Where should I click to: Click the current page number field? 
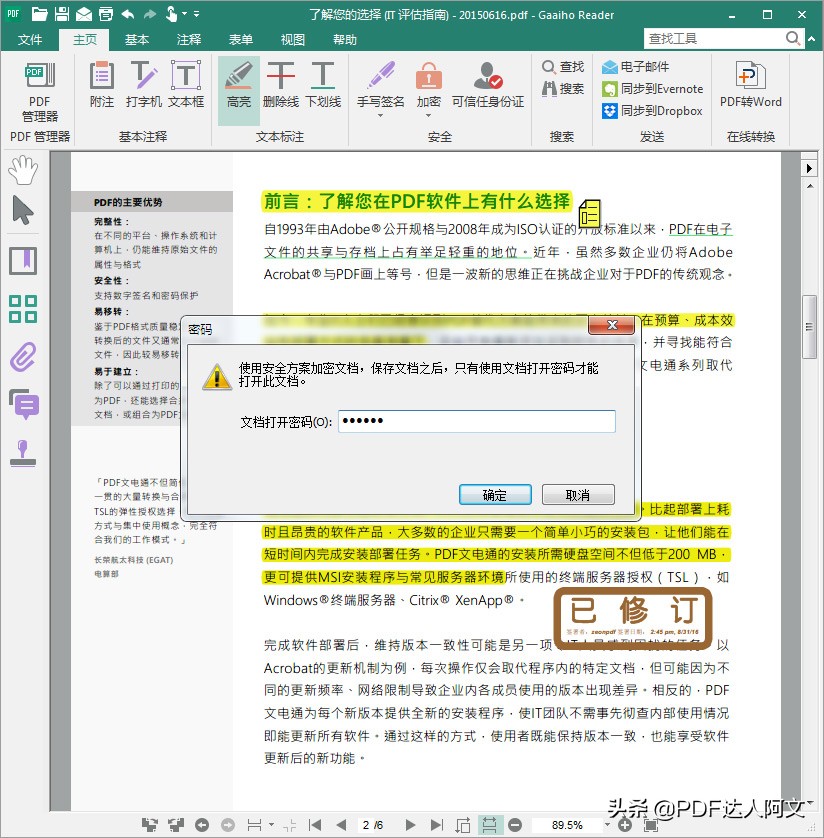pos(373,825)
